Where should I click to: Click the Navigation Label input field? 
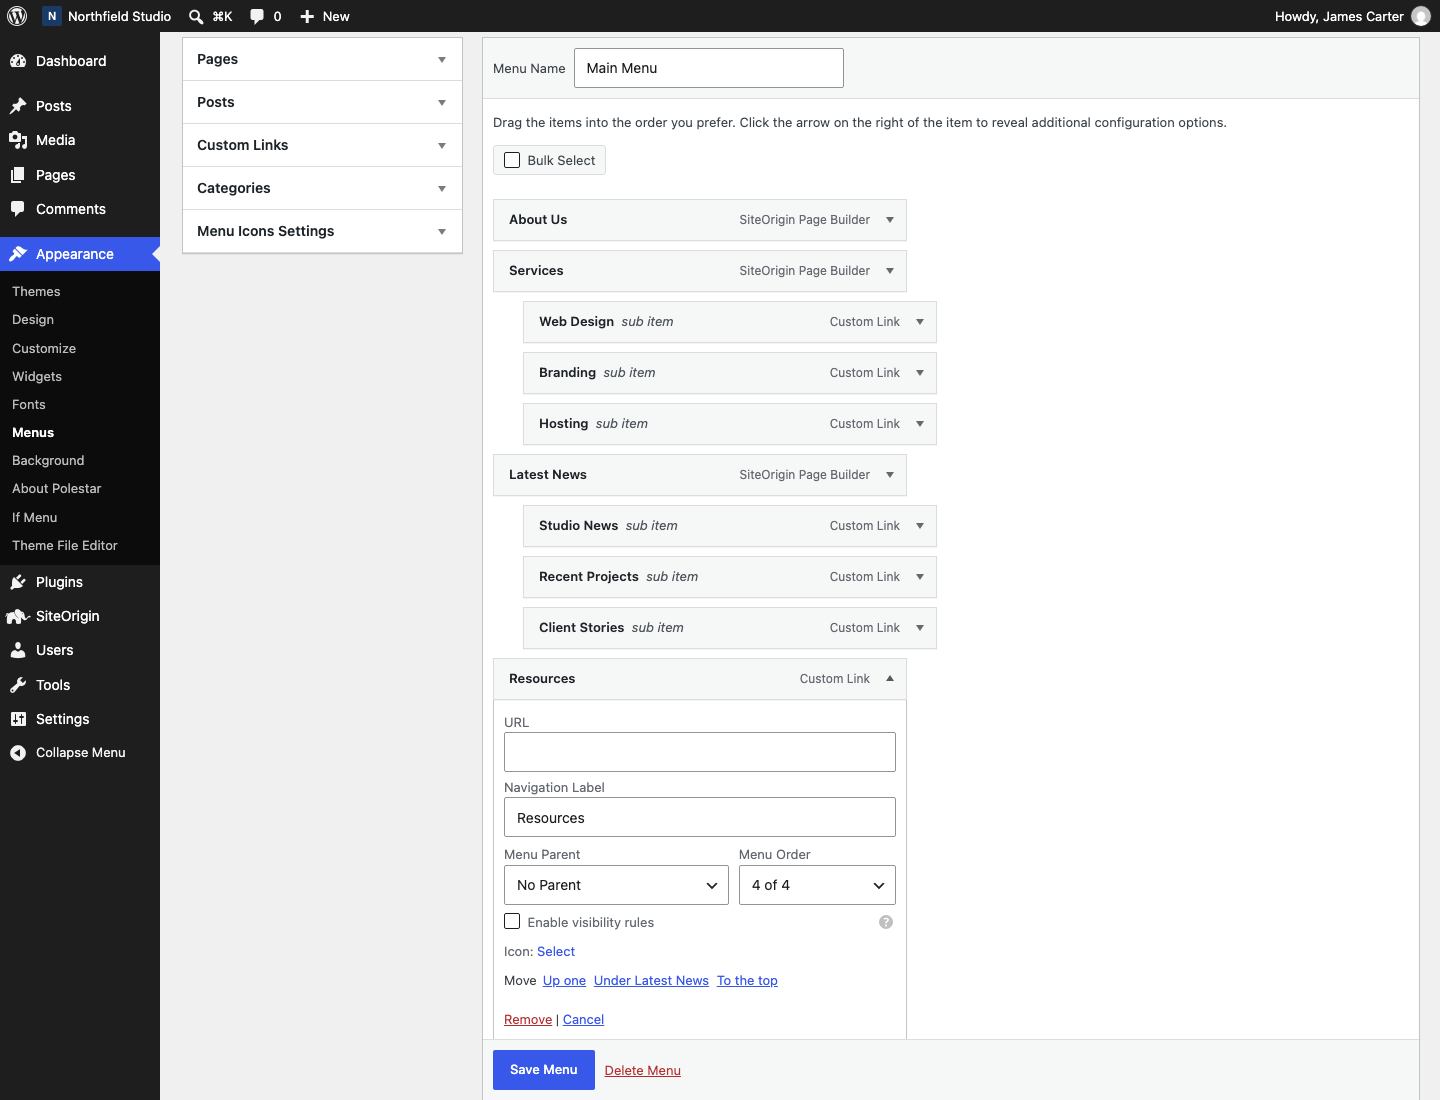(x=700, y=817)
